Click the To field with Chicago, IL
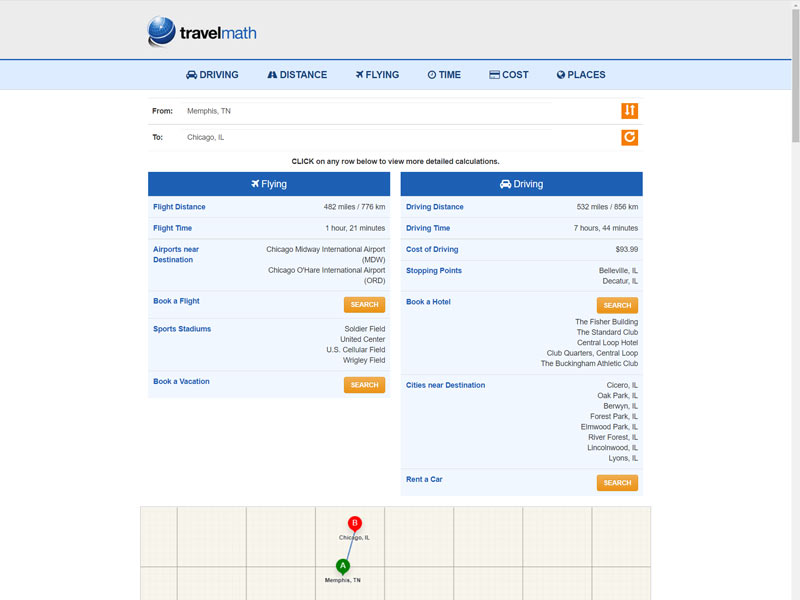Screen dimensions: 800x600 367,137
